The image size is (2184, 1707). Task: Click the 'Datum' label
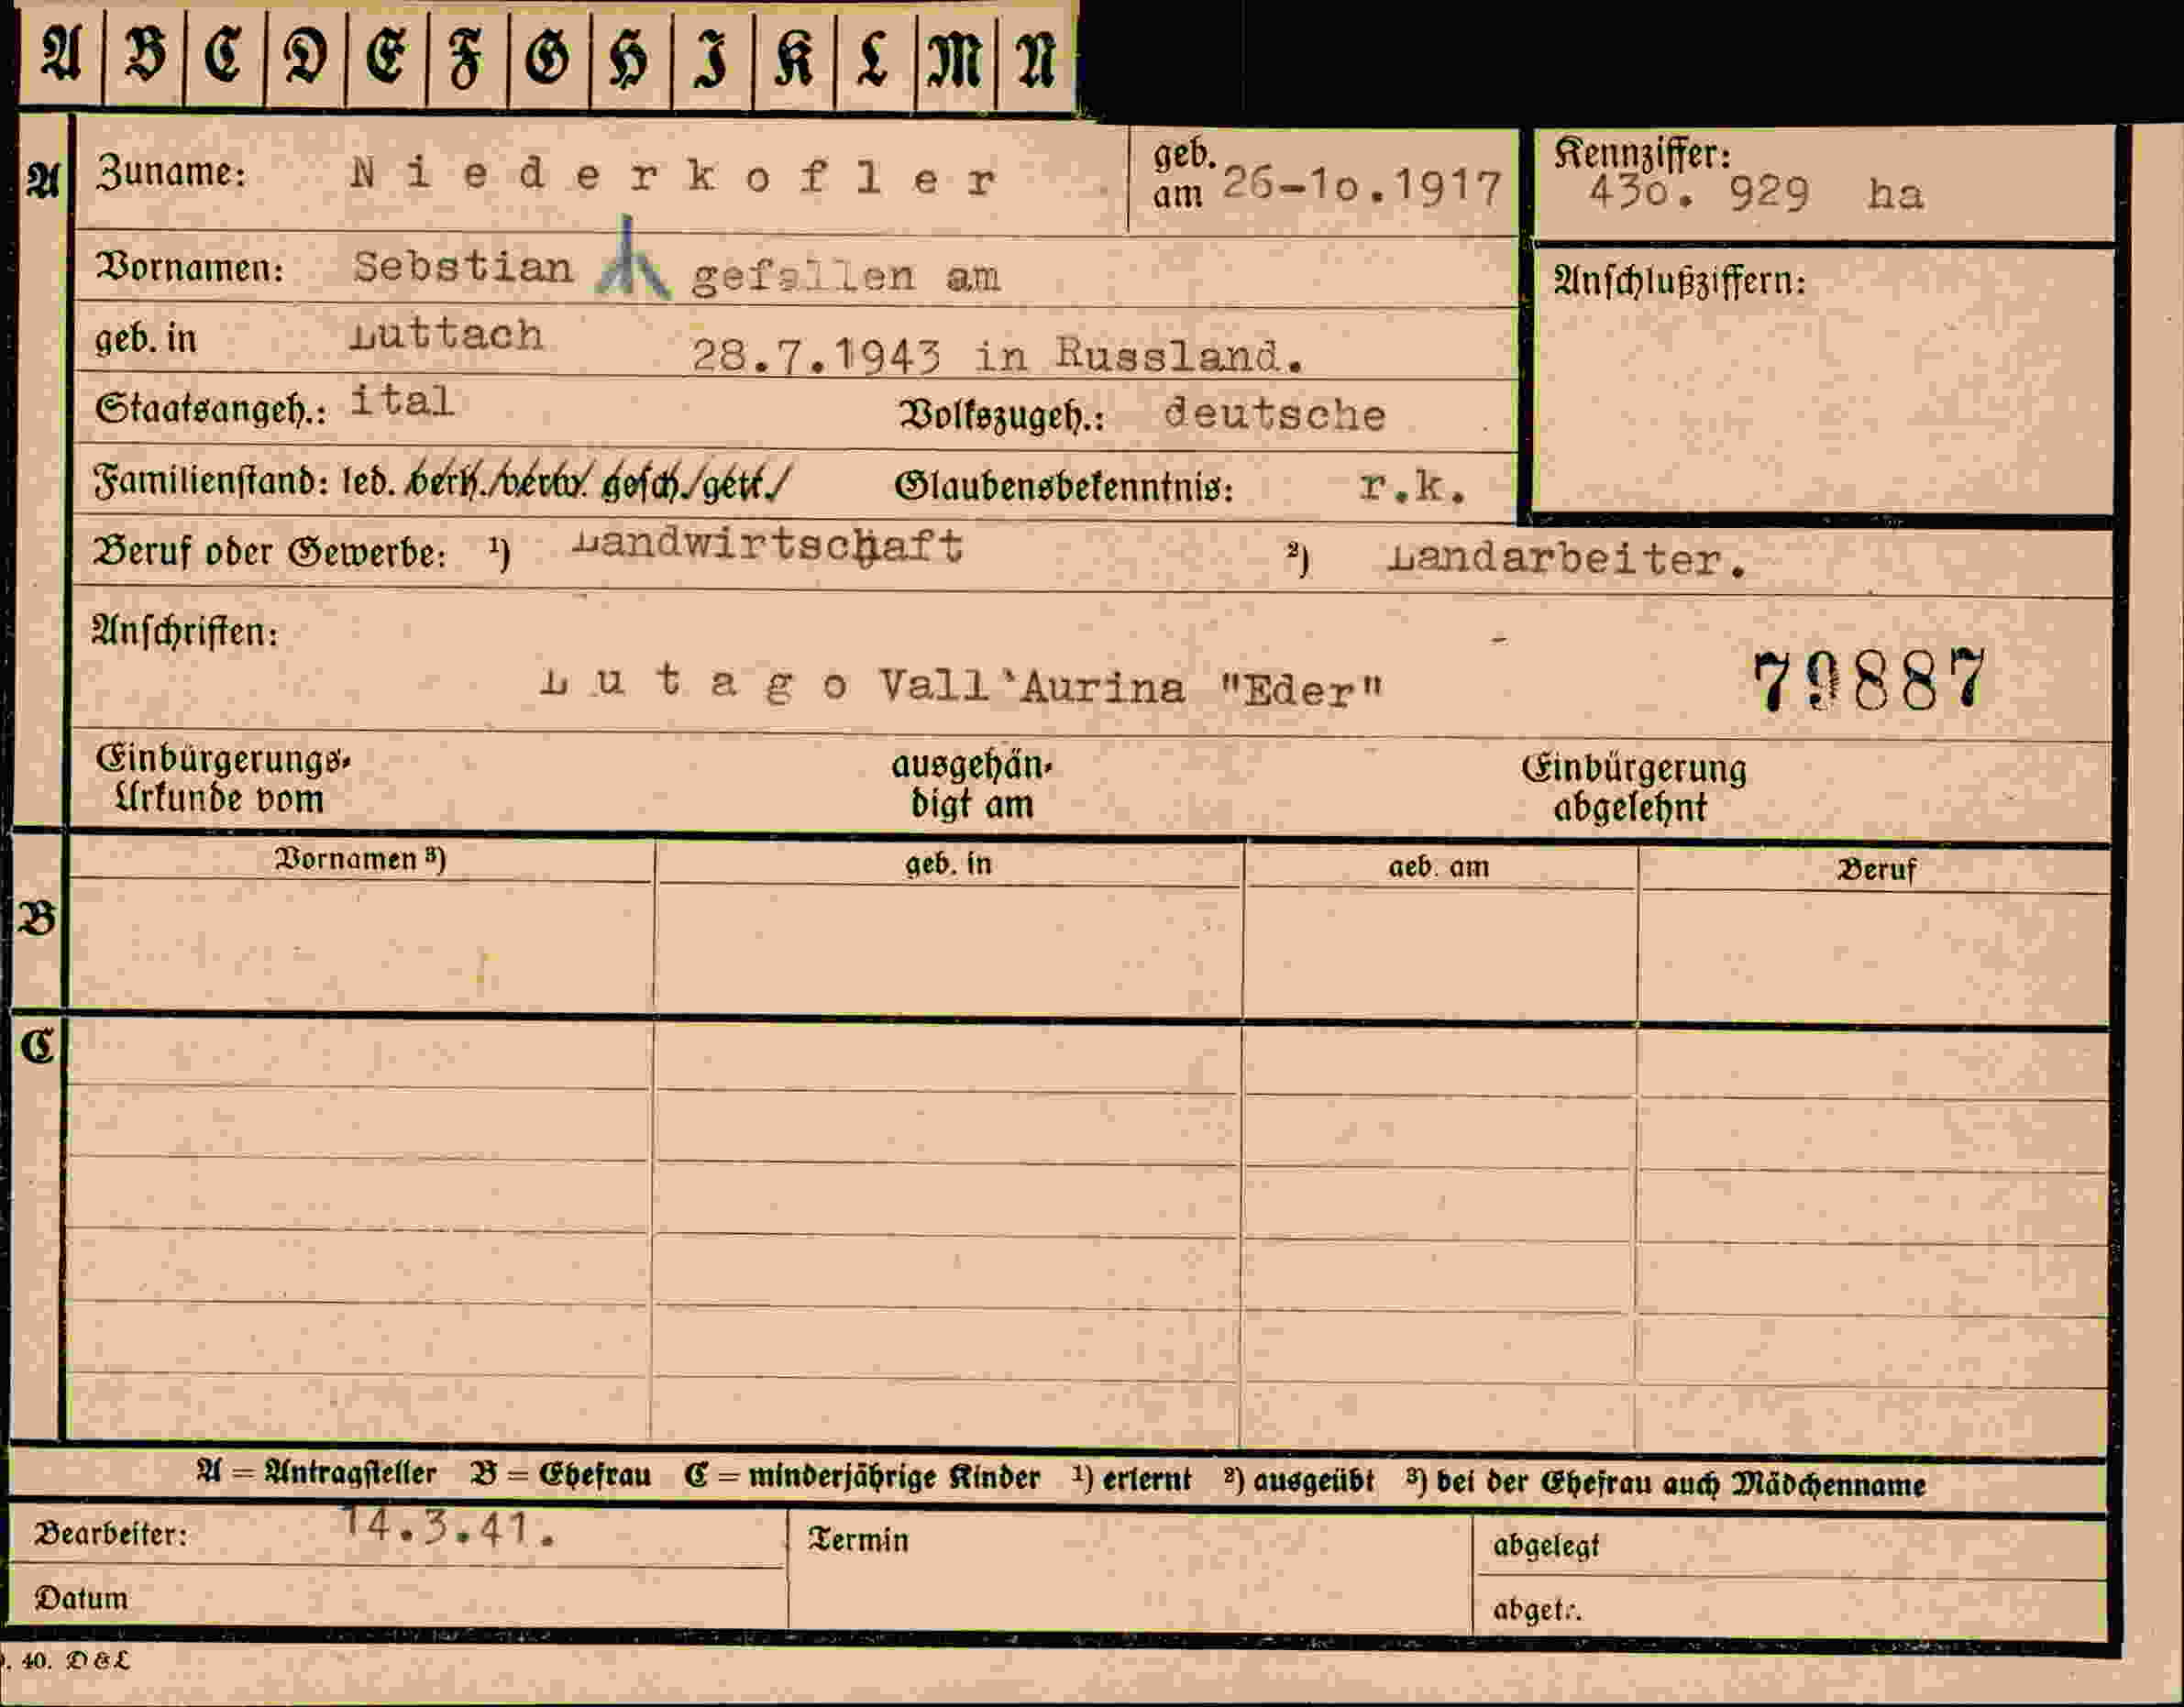click(x=81, y=1598)
